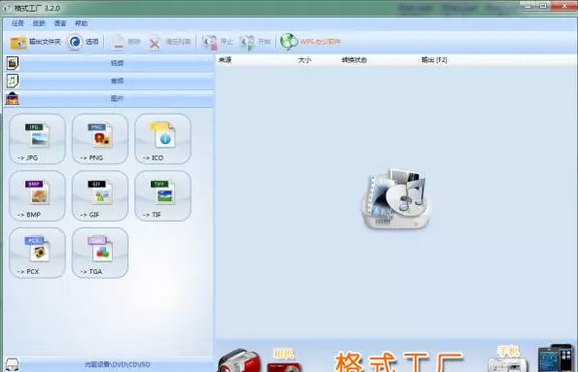Image resolution: width=578 pixels, height=372 pixels.
Task: Choose the PCX conversion icon
Action: point(37,253)
